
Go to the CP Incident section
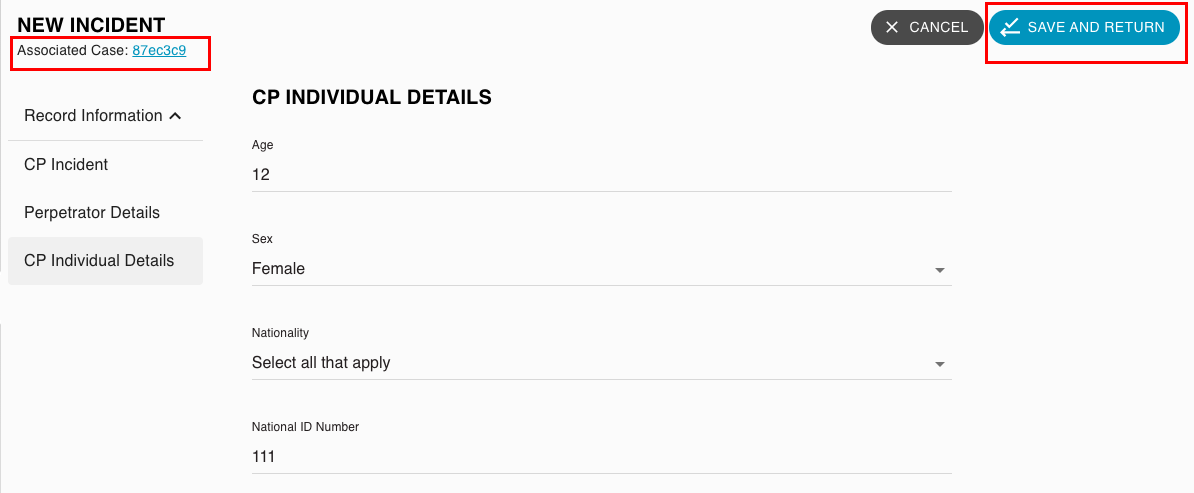[106, 165]
